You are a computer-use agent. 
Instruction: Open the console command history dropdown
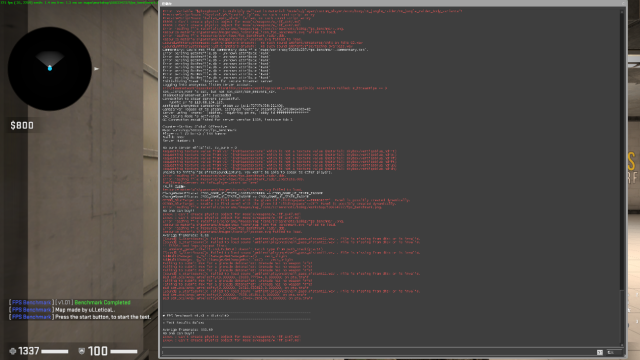point(600,352)
